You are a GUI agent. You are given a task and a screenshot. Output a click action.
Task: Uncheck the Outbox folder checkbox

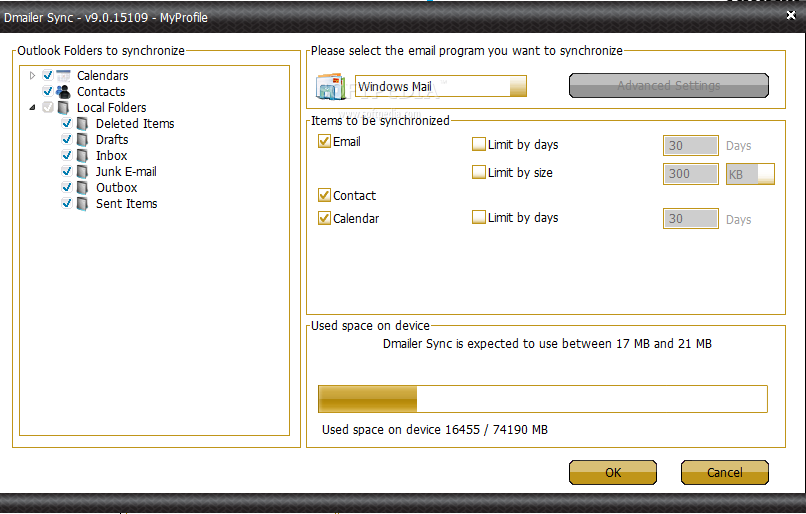pos(67,187)
